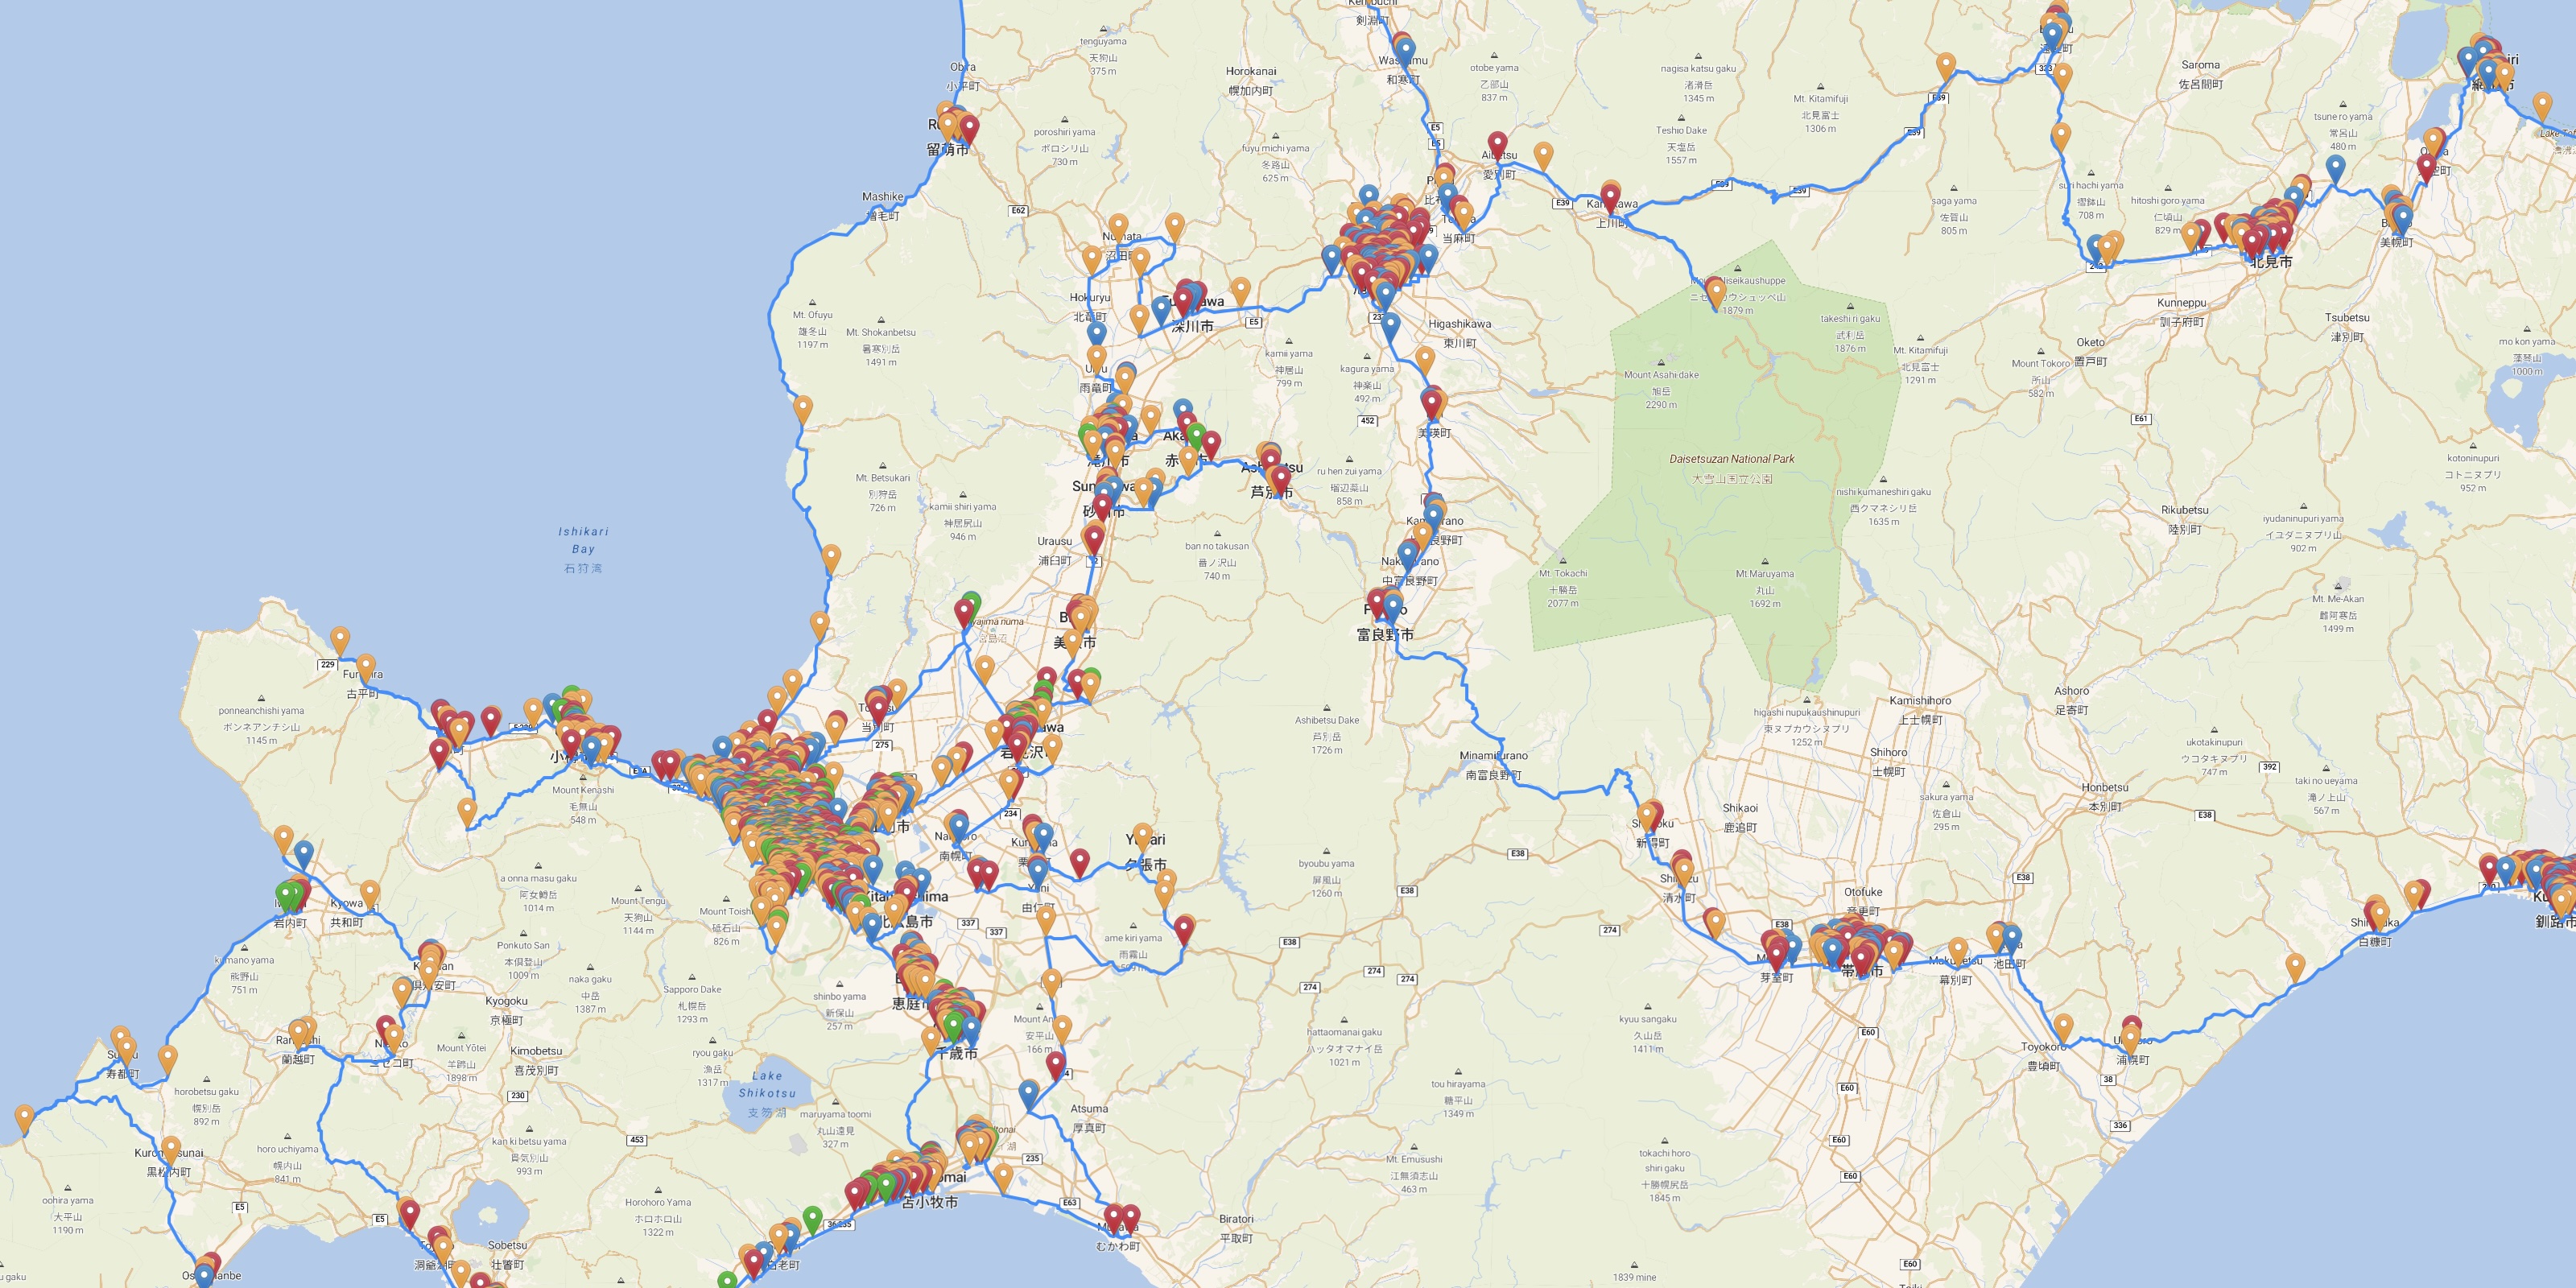
Task: Select the blue pin west of Atsuma
Action: (1029, 1094)
